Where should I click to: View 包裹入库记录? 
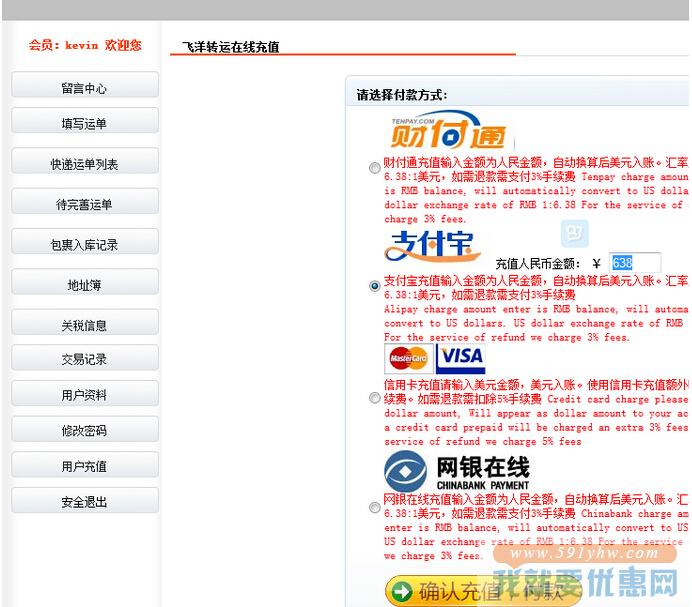click(x=85, y=241)
